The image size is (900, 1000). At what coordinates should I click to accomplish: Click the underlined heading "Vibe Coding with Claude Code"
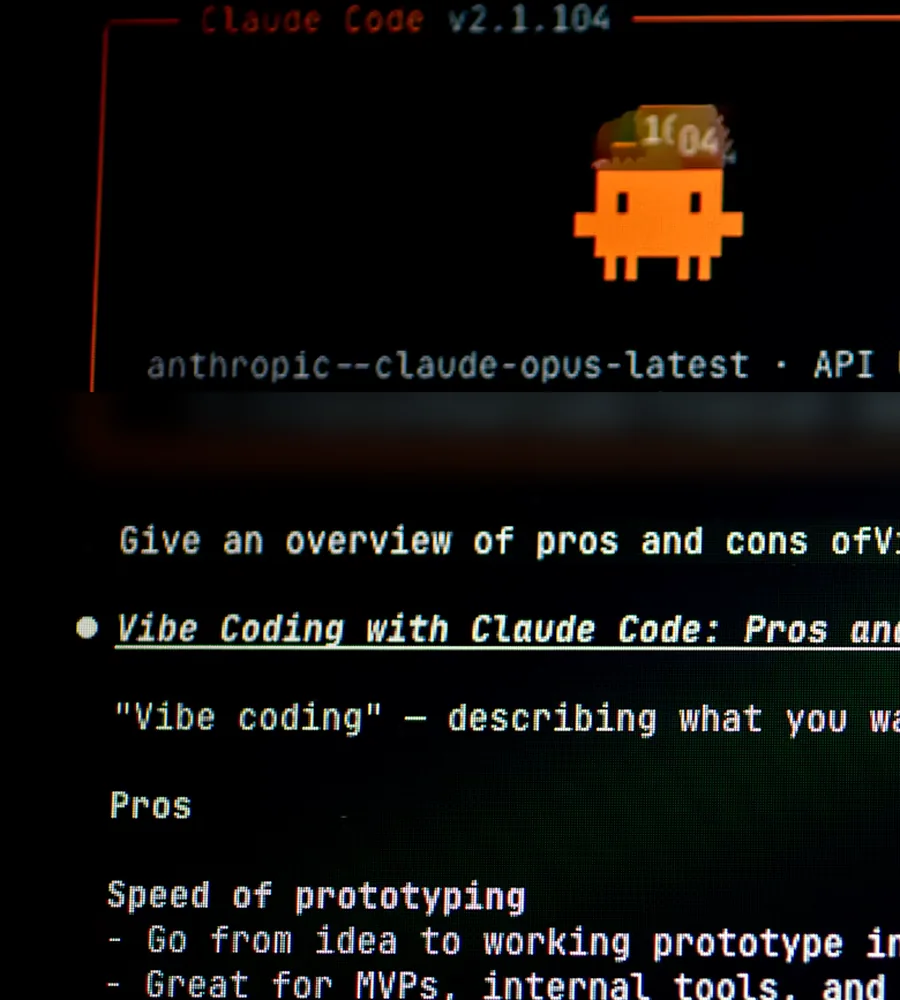pos(507,629)
